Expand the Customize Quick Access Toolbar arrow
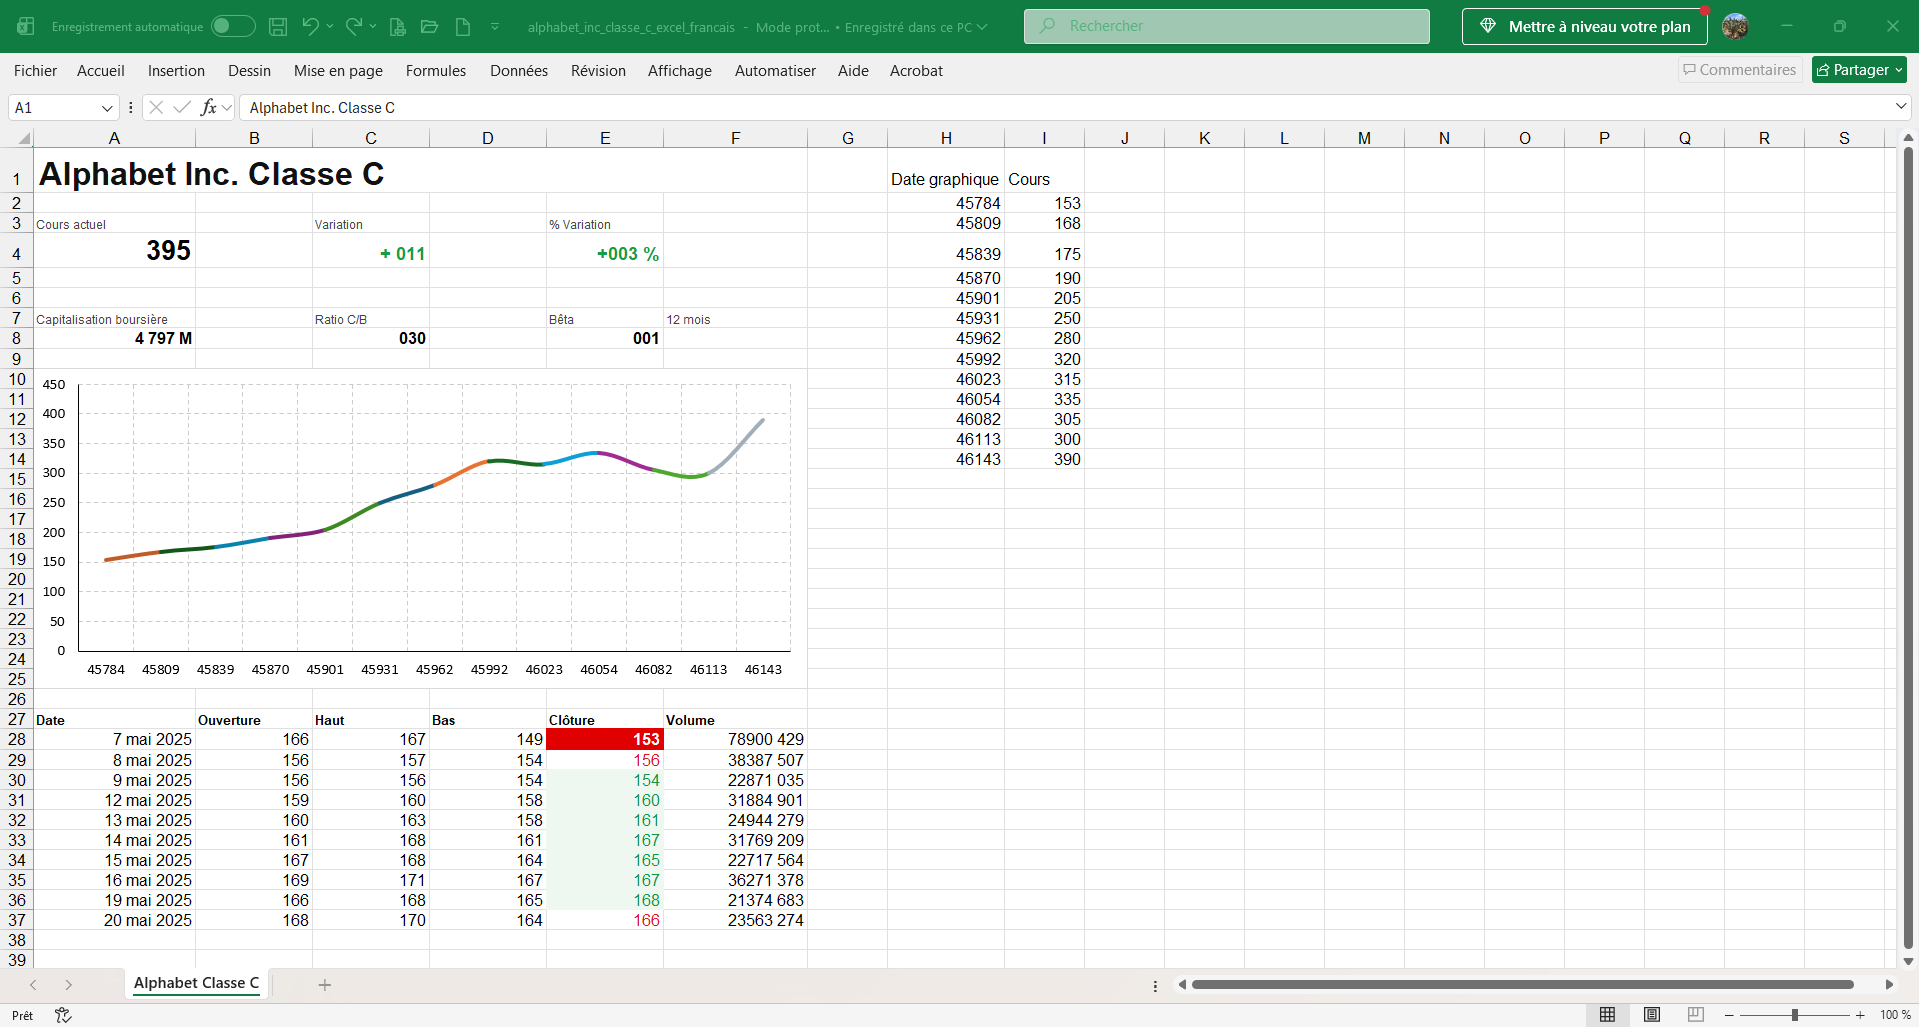 point(495,27)
